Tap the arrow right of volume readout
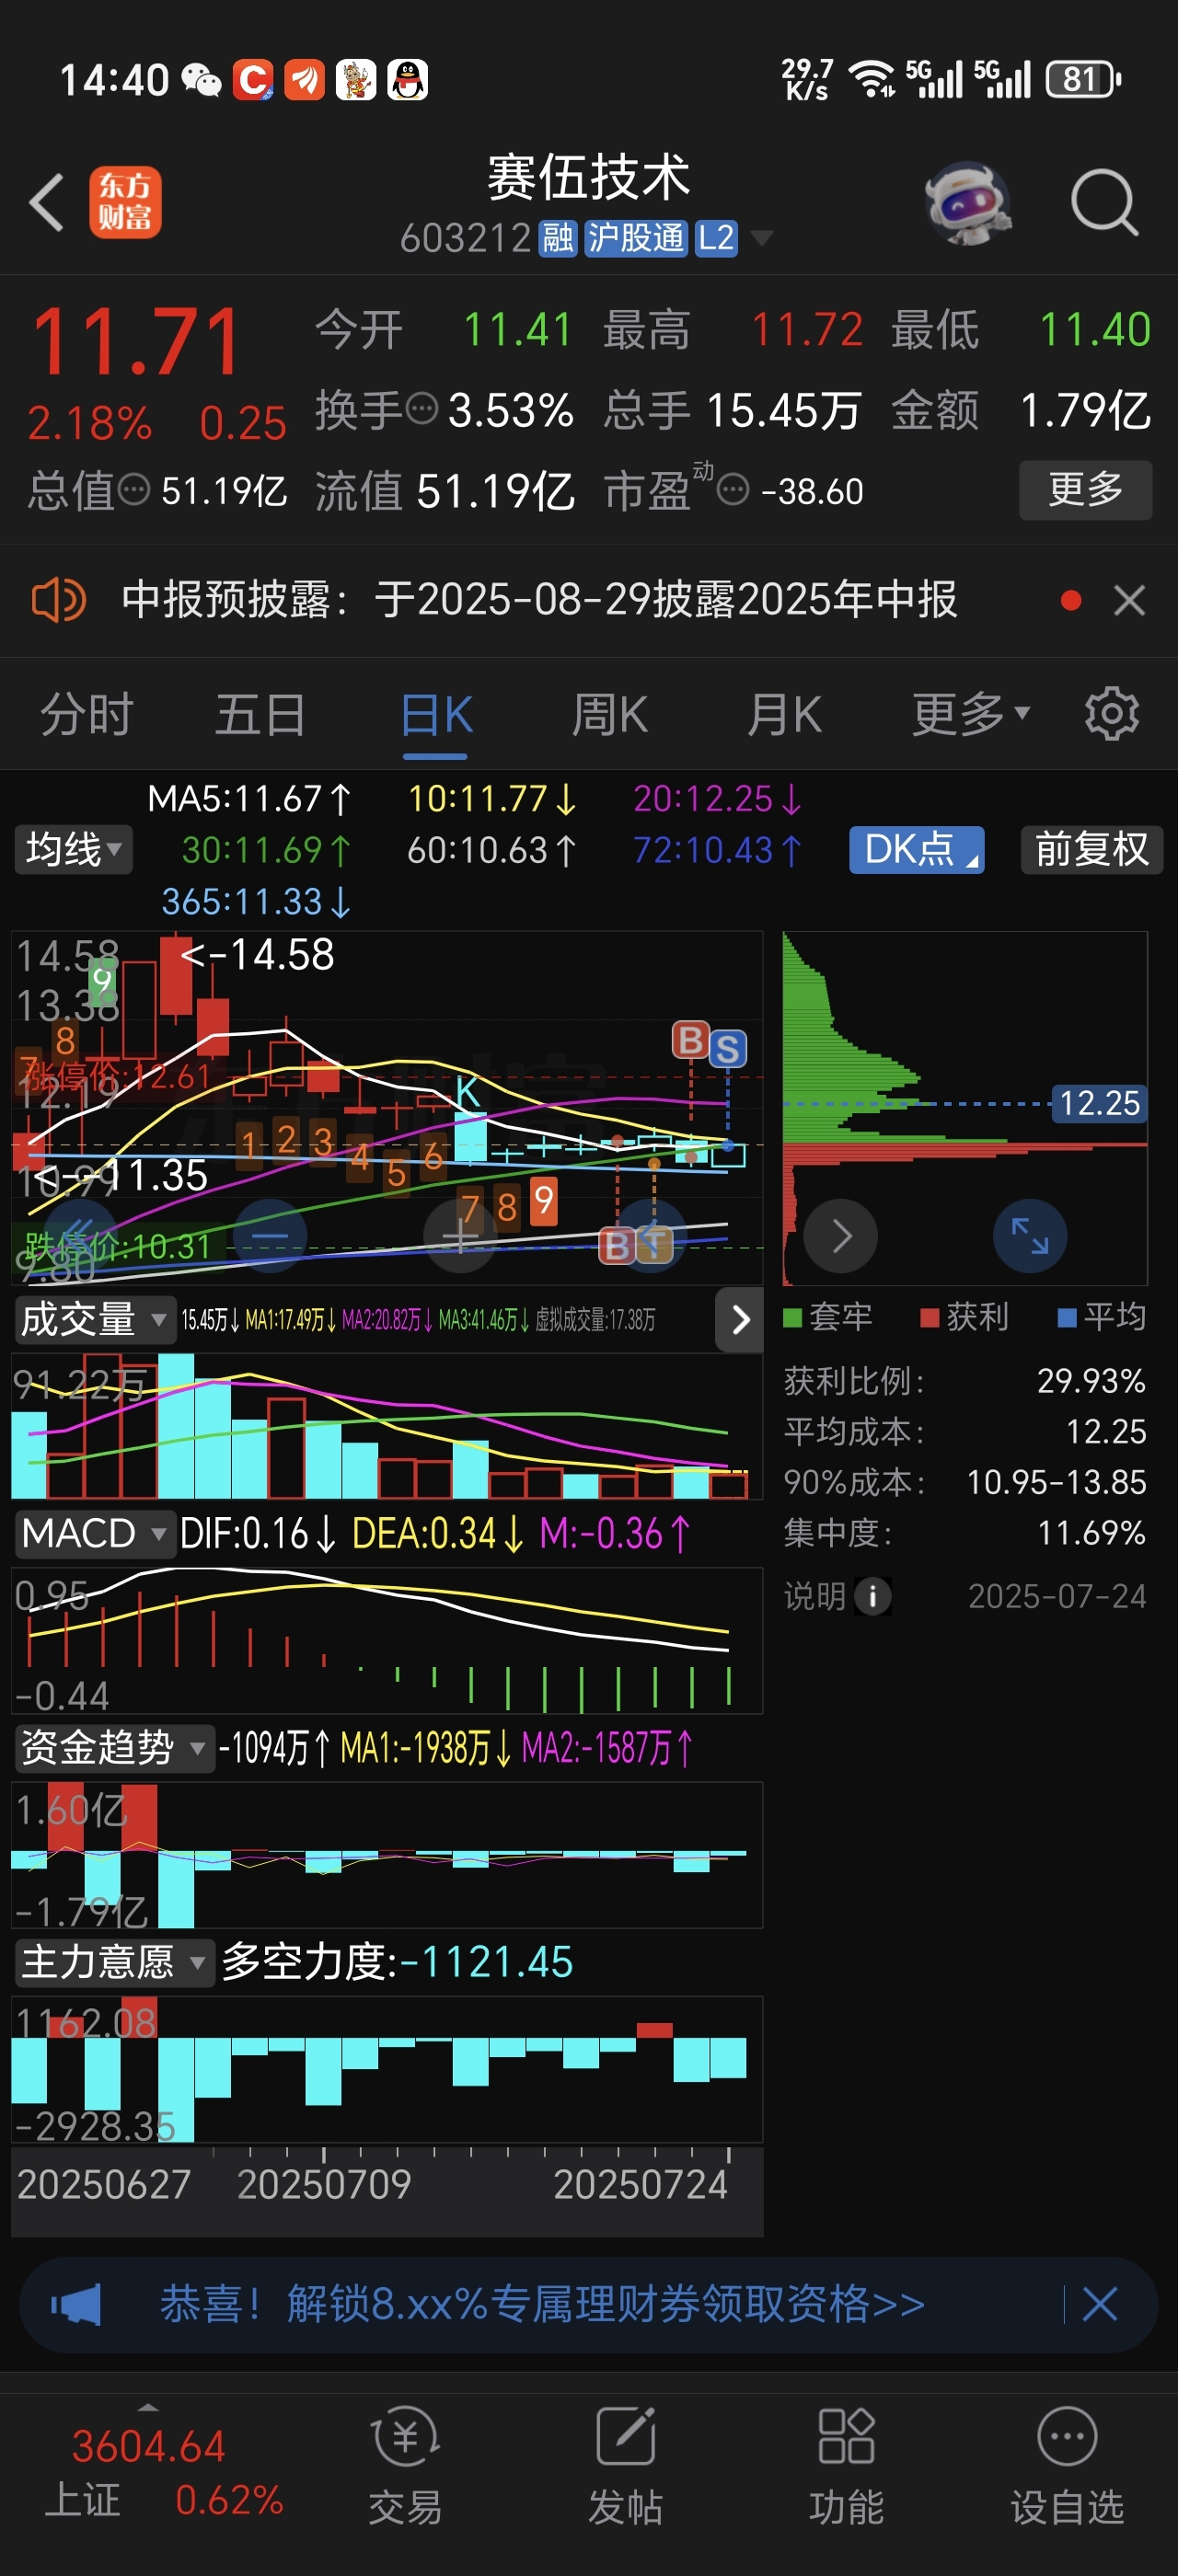This screenshot has width=1178, height=2576. pos(740,1320)
